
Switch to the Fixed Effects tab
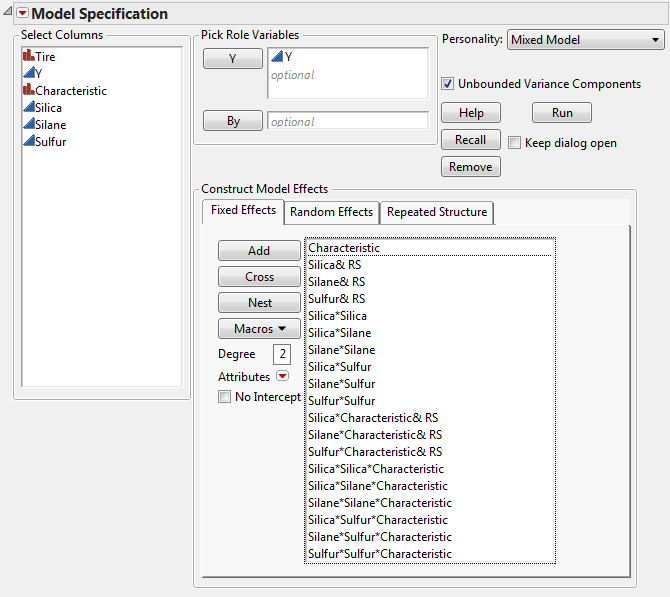coord(243,211)
